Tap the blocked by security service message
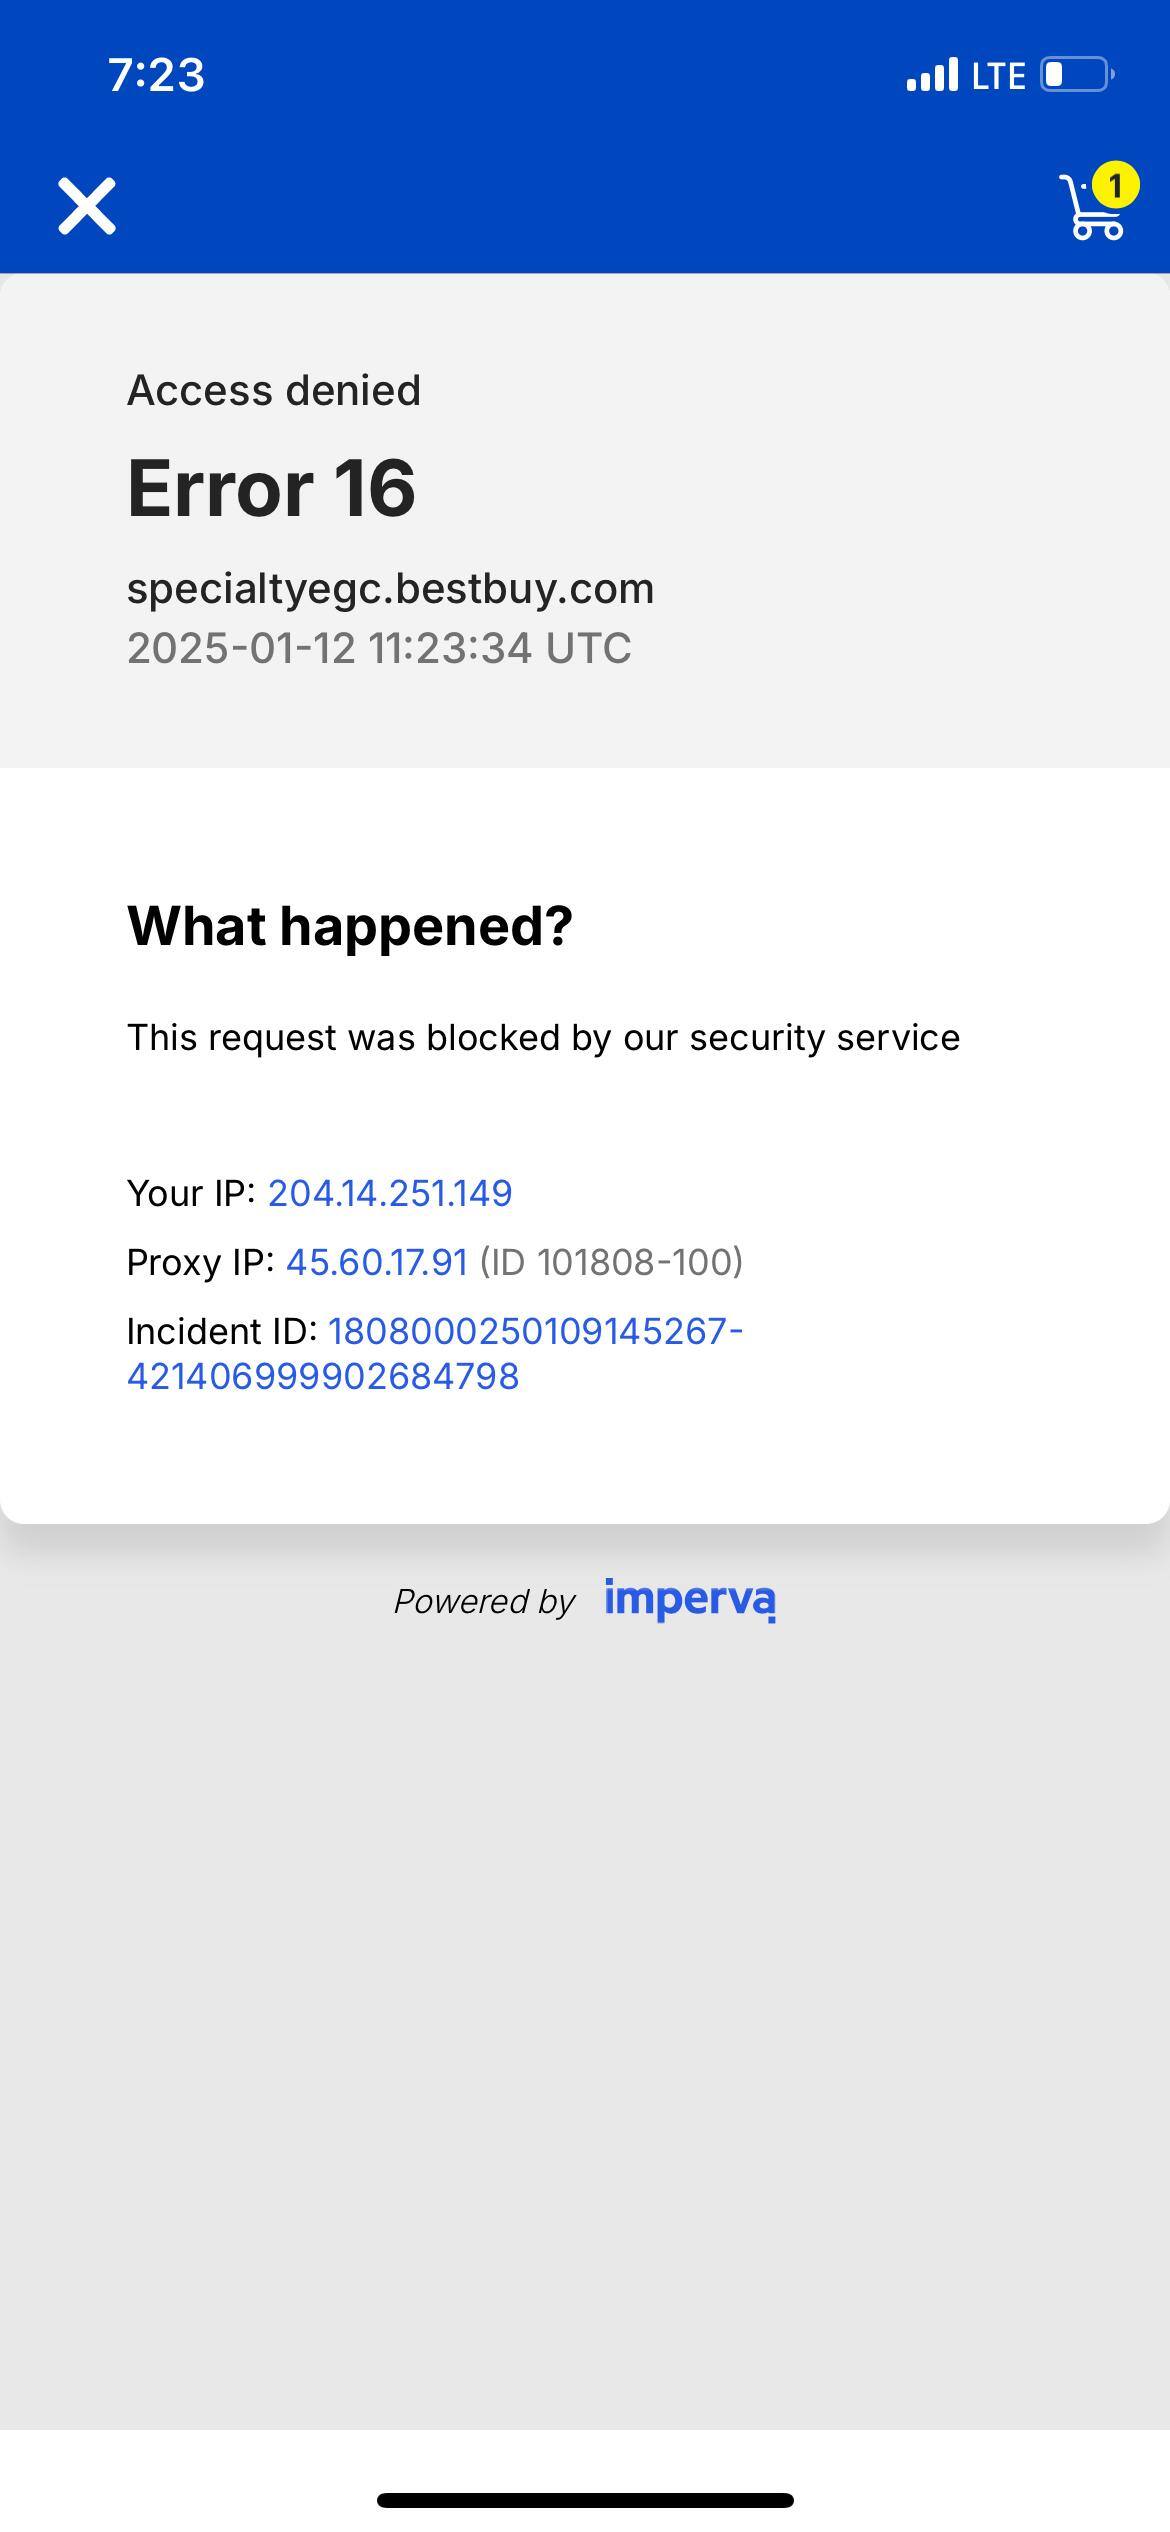Viewport: 1170px width, 2532px height. (x=543, y=1037)
